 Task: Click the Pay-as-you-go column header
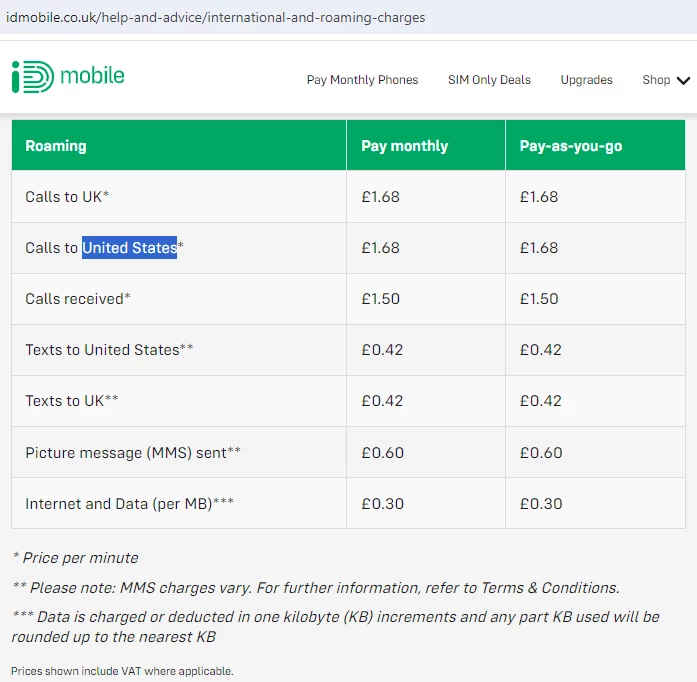(x=570, y=146)
